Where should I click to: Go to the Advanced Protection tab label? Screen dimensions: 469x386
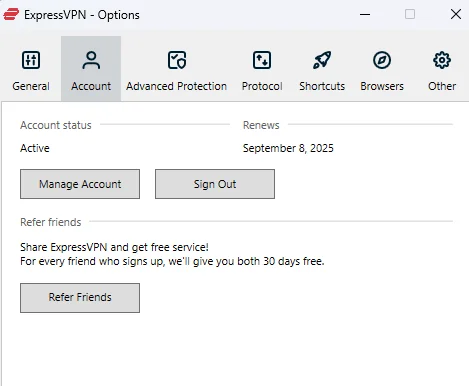pyautogui.click(x=176, y=86)
